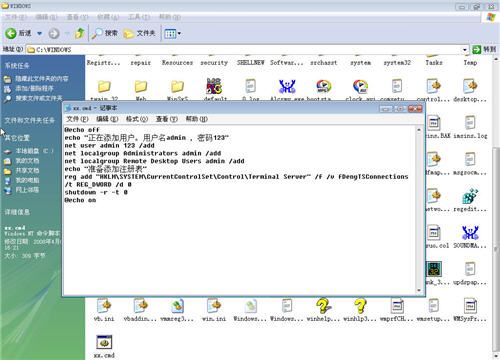Viewport: 500px width, 360px height.
Task: Click Add/Remove Programs link in sidebar
Action: pos(34,88)
